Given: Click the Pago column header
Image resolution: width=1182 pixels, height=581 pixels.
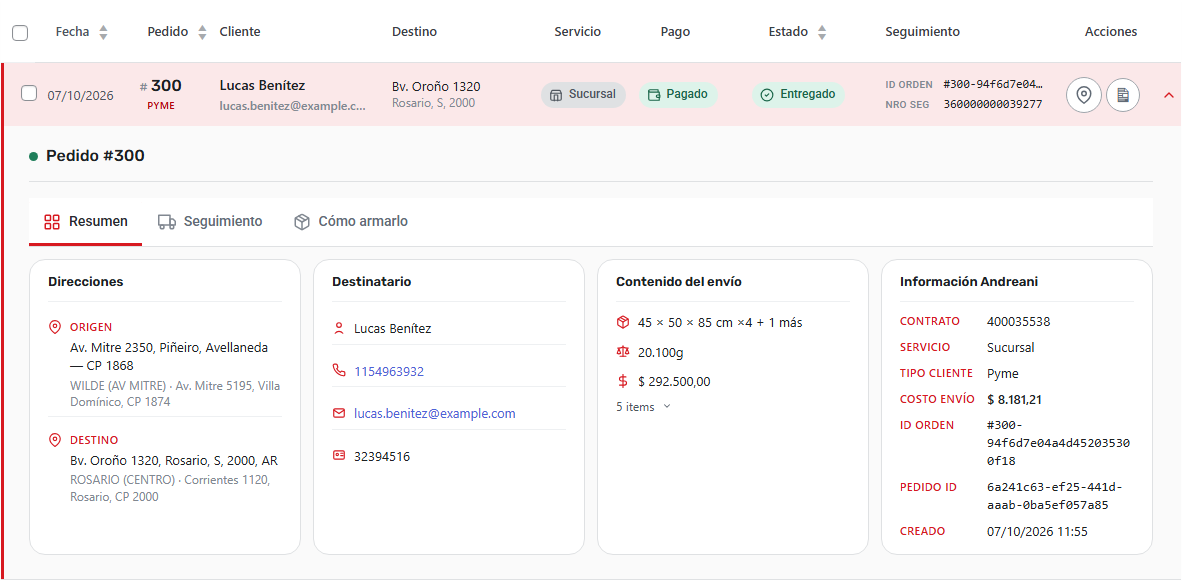Looking at the screenshot, I should pyautogui.click(x=675, y=32).
